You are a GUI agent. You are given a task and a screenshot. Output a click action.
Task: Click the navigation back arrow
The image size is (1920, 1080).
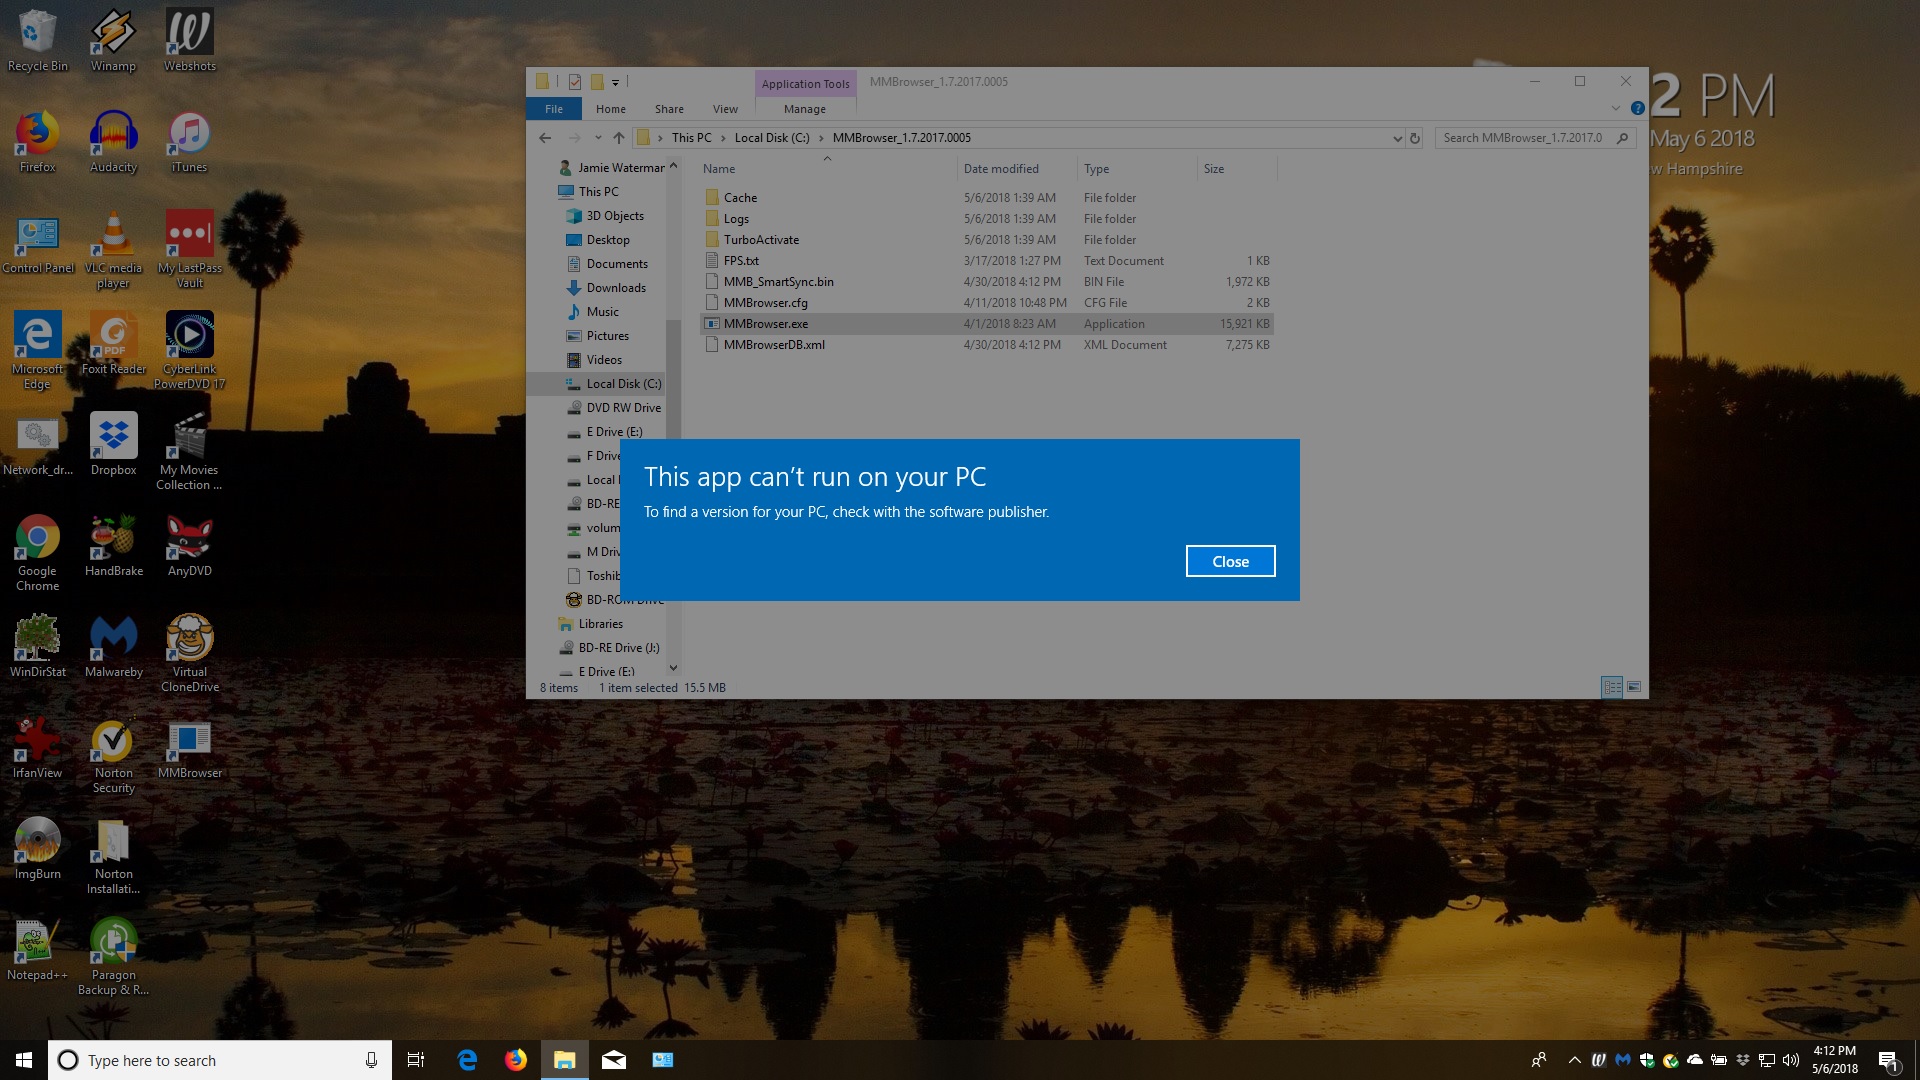(x=546, y=137)
